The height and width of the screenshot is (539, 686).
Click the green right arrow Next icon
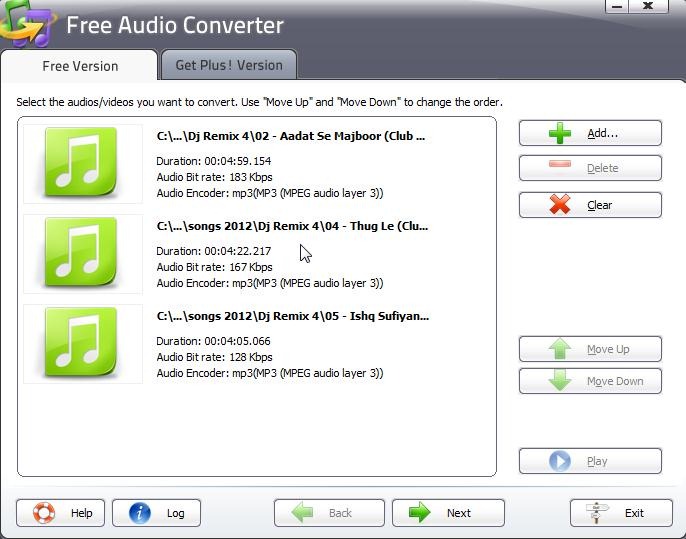(x=420, y=512)
